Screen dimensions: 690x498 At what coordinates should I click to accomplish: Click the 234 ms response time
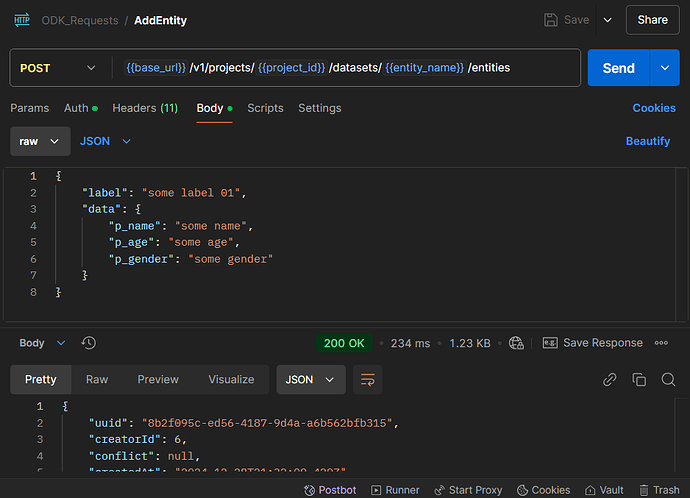[410, 343]
